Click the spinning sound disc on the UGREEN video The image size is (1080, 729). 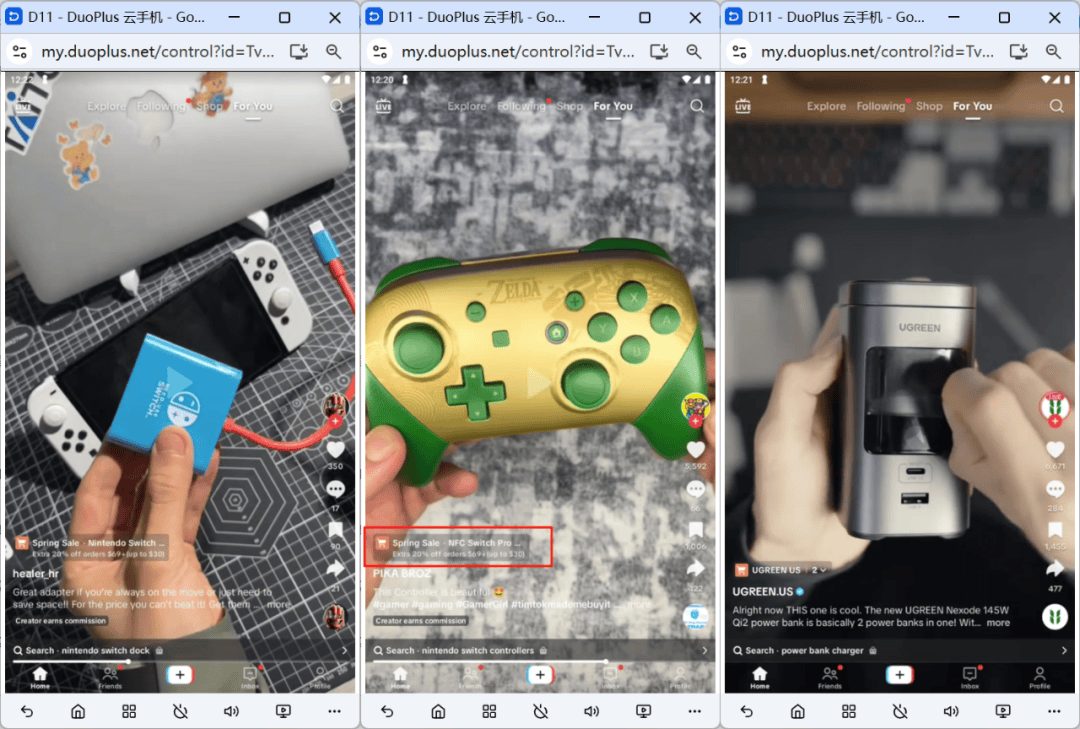coord(1055,617)
